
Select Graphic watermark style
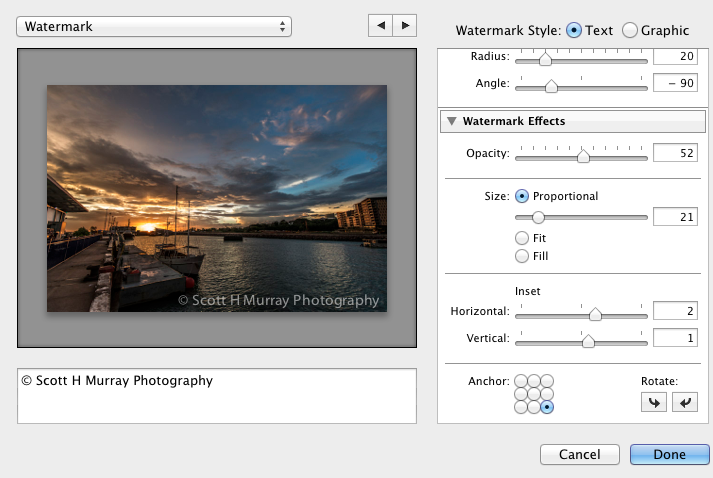[x=630, y=30]
